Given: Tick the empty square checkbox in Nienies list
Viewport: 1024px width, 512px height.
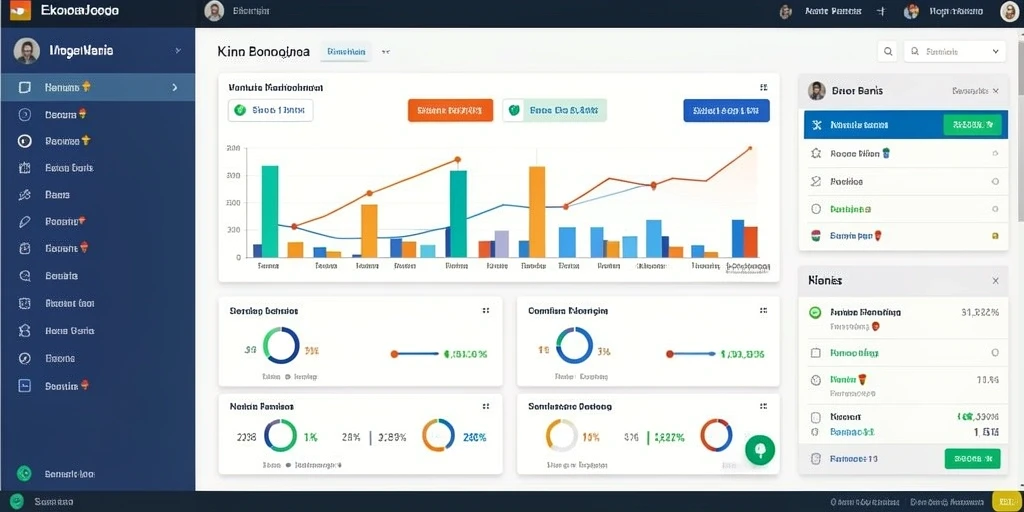Looking at the screenshot, I should 815,353.
